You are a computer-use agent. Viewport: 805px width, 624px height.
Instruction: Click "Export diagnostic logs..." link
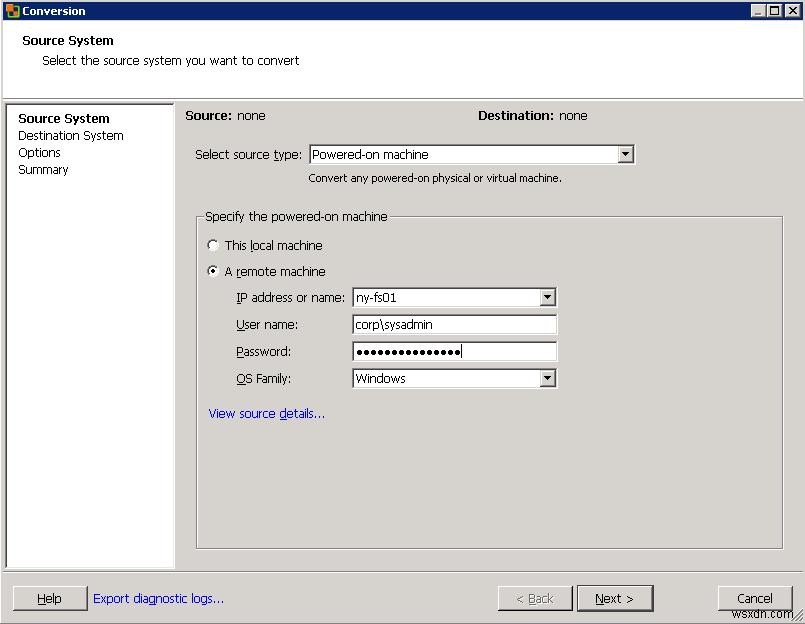click(x=156, y=597)
